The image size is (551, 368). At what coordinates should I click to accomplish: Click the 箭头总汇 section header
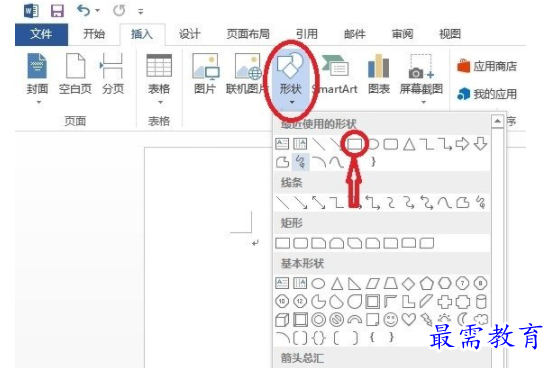(x=302, y=358)
